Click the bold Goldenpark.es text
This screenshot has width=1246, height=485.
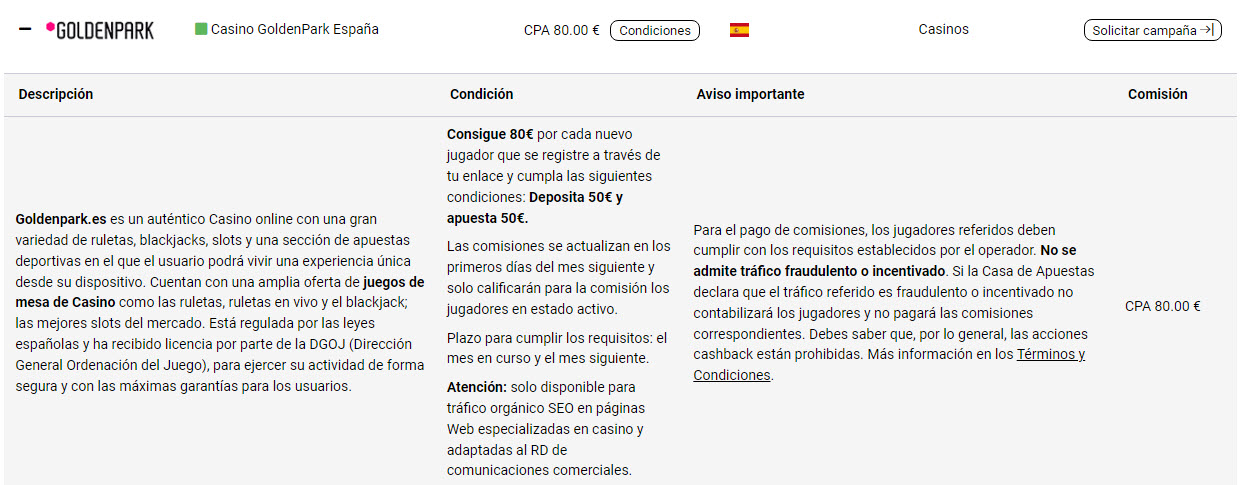(61, 218)
